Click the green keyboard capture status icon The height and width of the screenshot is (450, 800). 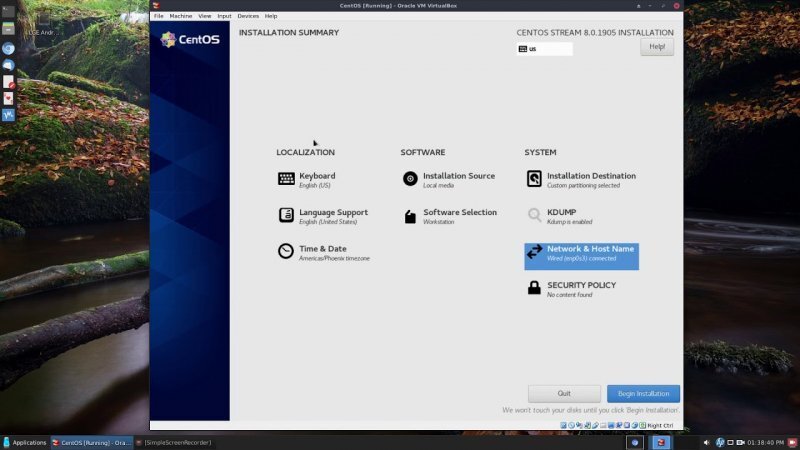click(x=642, y=426)
